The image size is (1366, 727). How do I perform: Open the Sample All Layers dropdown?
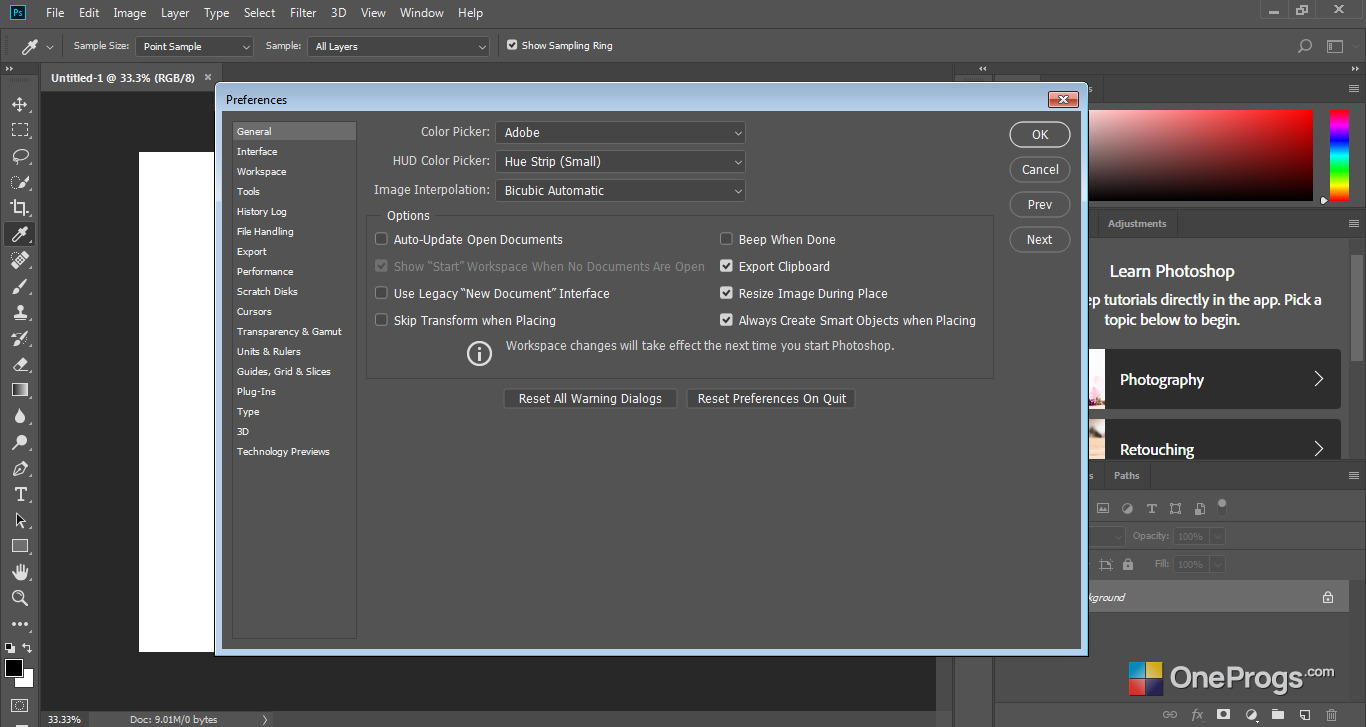[399, 46]
